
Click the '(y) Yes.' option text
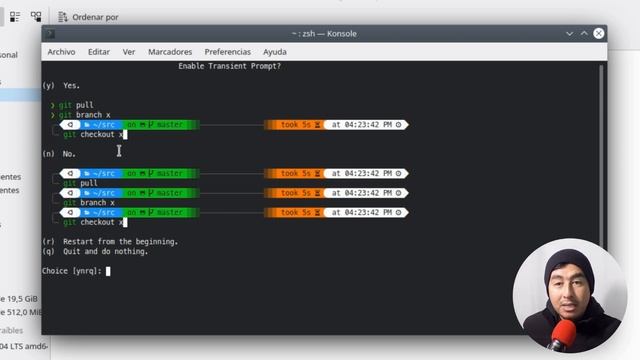[x=61, y=86]
